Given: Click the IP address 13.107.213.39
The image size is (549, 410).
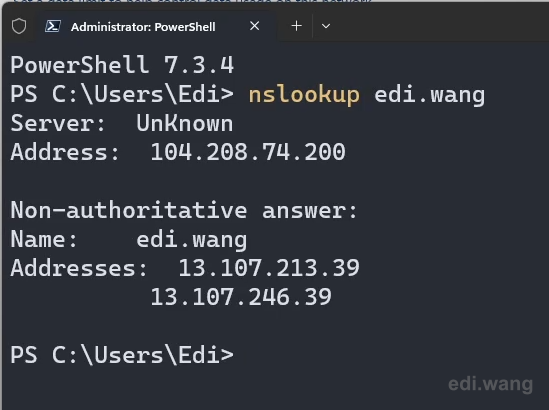Looking at the screenshot, I should click(269, 268).
